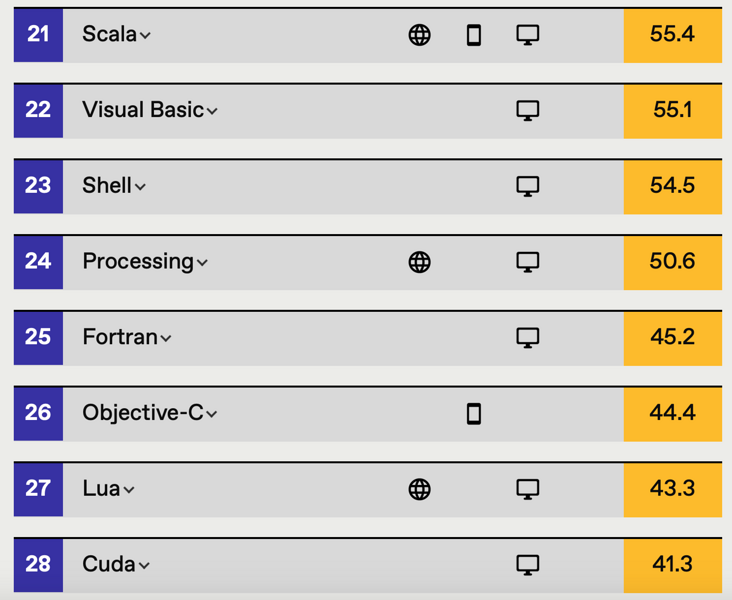Expand the Visual Basic dropdown chevron
The height and width of the screenshot is (600, 732).
[212, 111]
